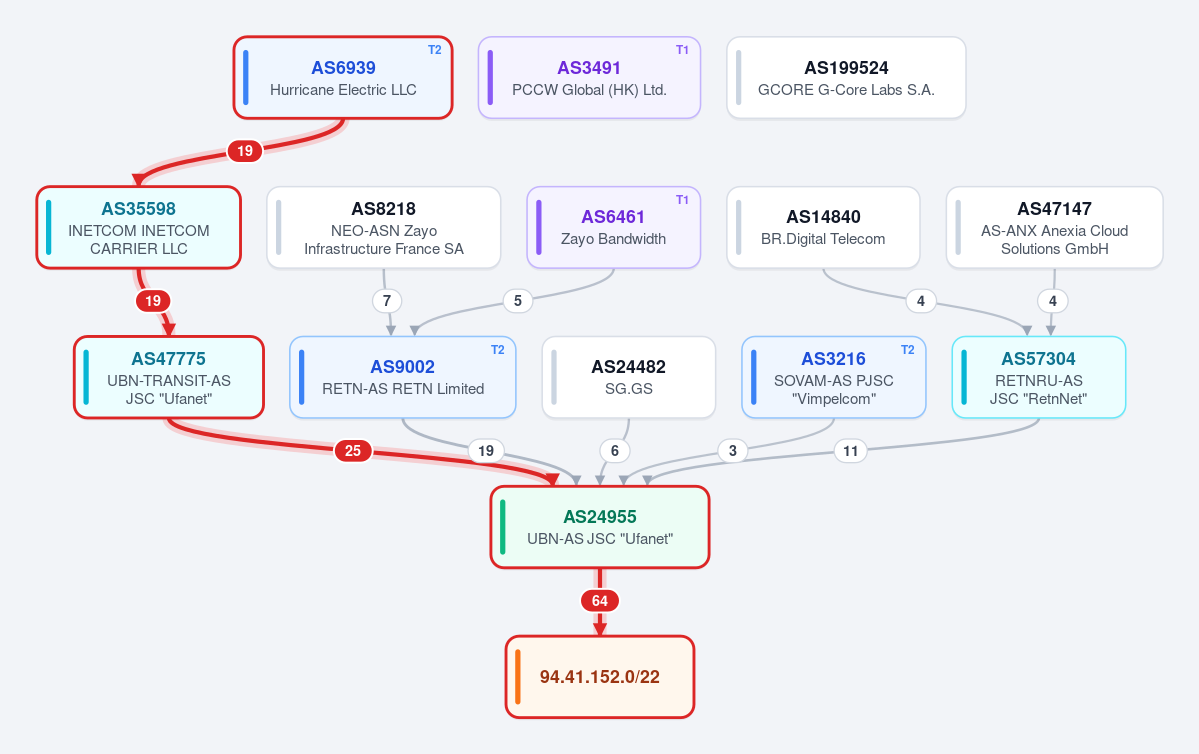
Task: Click the AS3491 PCCW Global node
Action: pyautogui.click(x=589, y=78)
